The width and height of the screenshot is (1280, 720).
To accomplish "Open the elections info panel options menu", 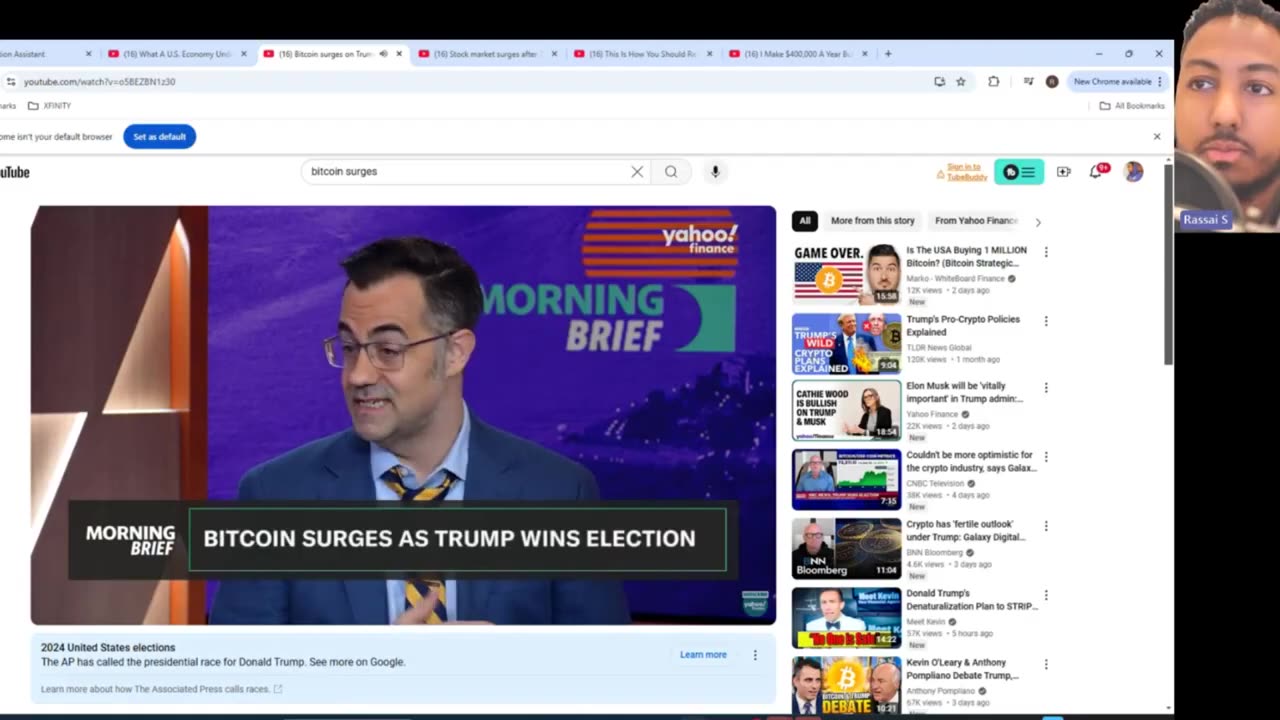I will click(x=755, y=655).
